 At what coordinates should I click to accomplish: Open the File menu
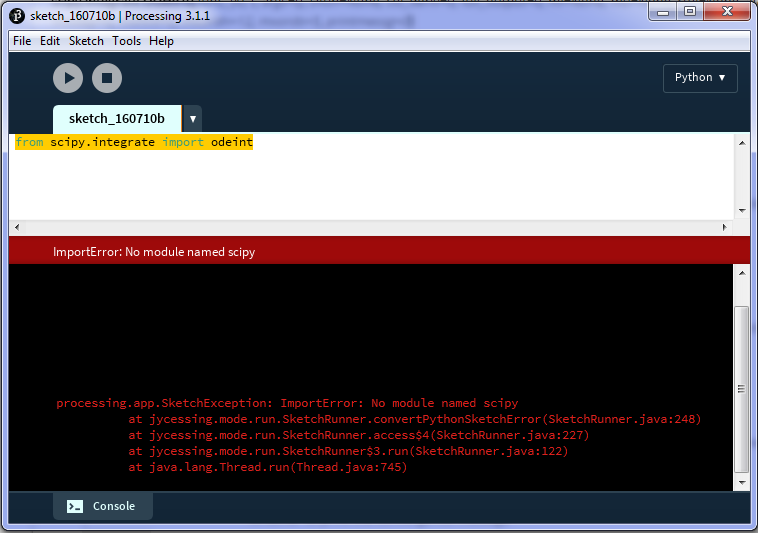point(22,41)
